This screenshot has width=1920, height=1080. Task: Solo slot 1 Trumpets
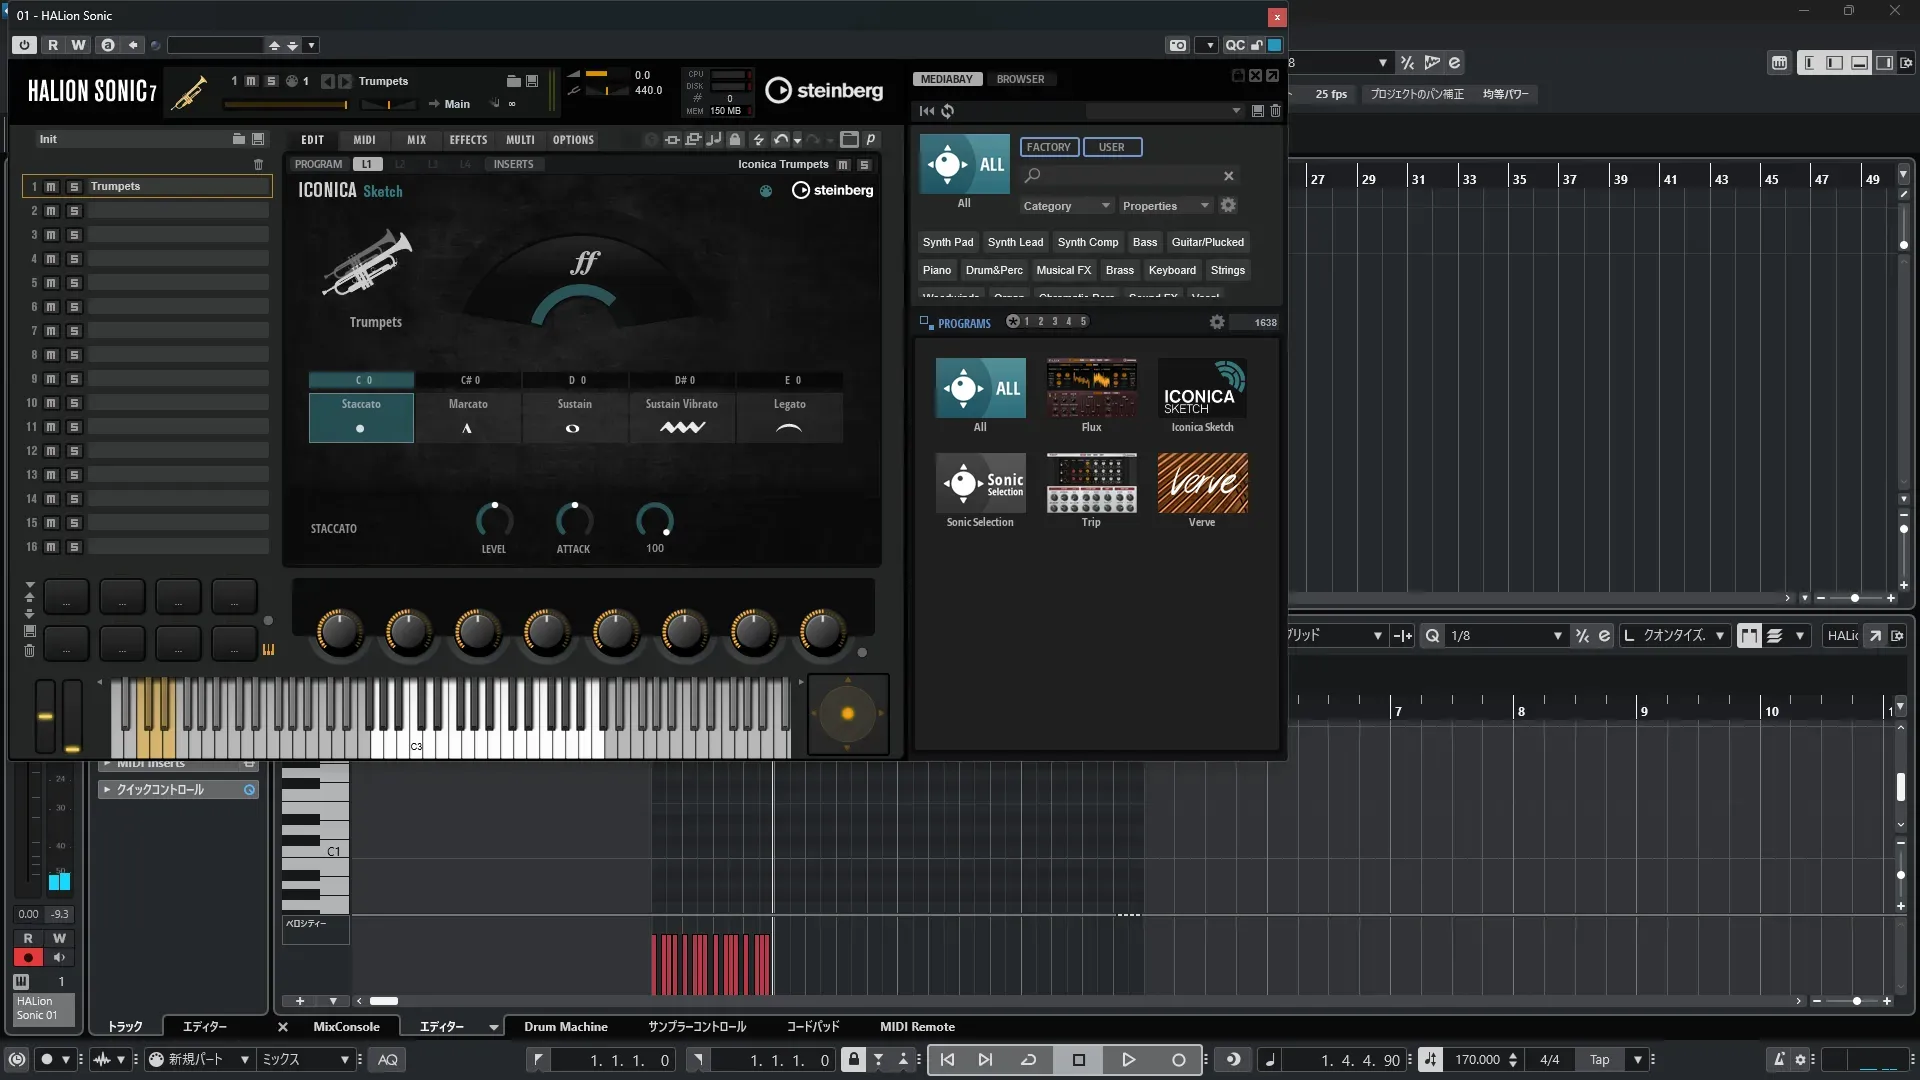pyautogui.click(x=73, y=187)
